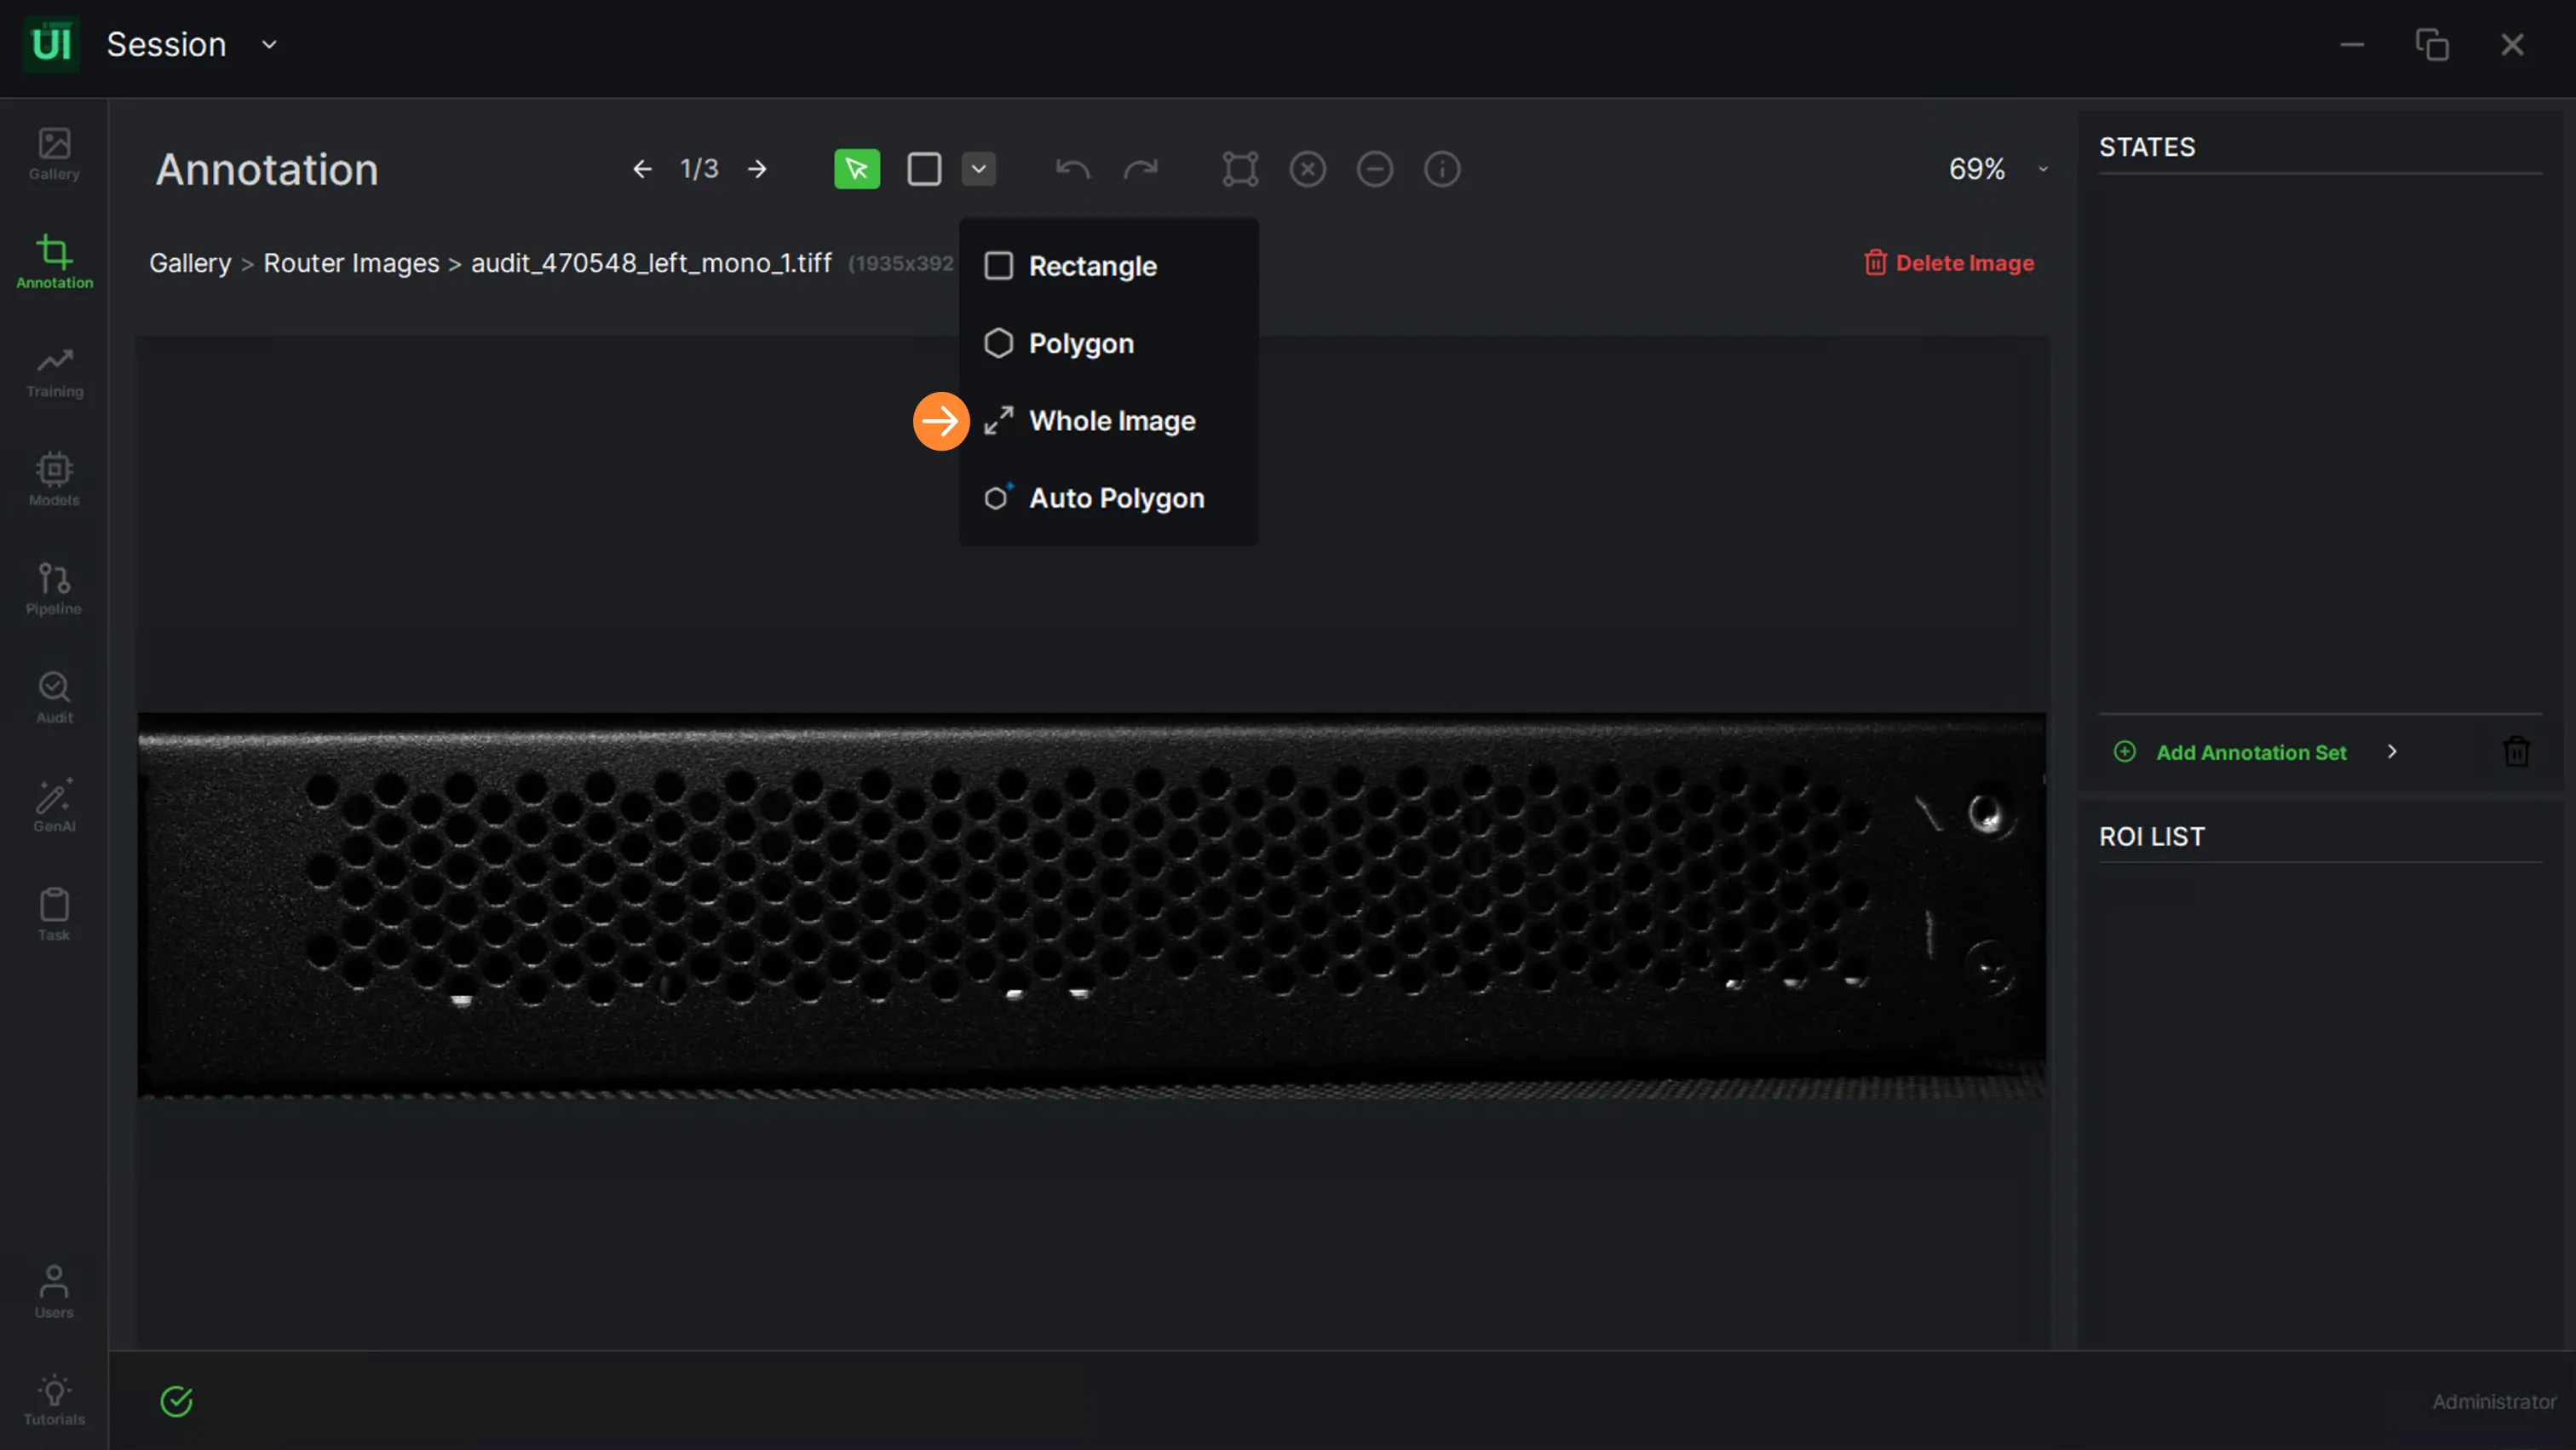The width and height of the screenshot is (2576, 1450).
Task: Click the router image on canvas
Action: (1091, 905)
